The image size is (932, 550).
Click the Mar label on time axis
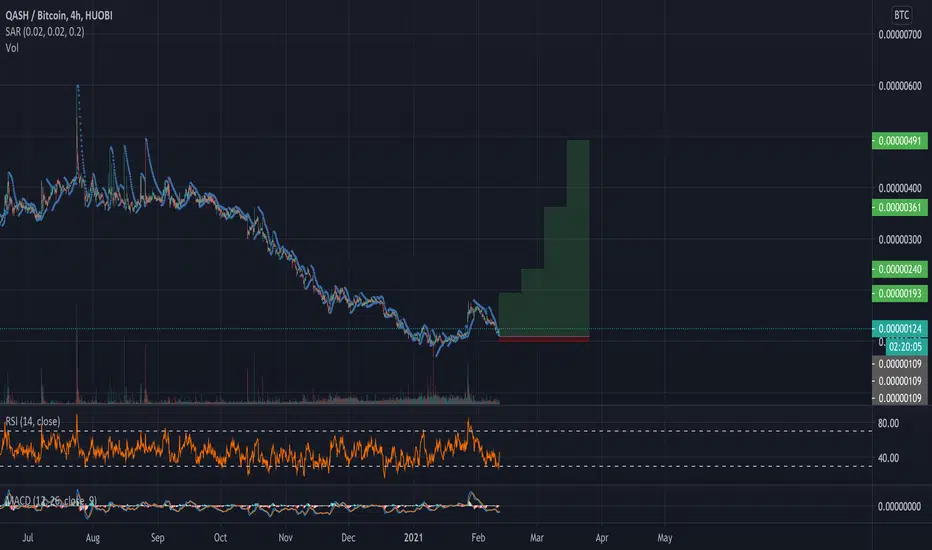coord(537,538)
